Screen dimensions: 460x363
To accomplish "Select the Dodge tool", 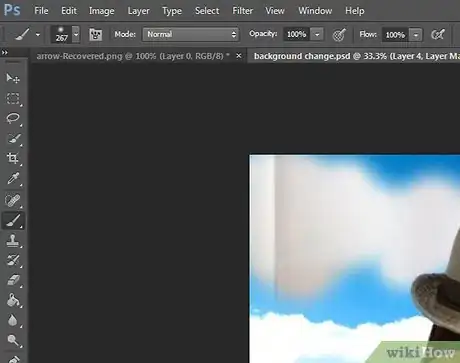I will (13, 340).
